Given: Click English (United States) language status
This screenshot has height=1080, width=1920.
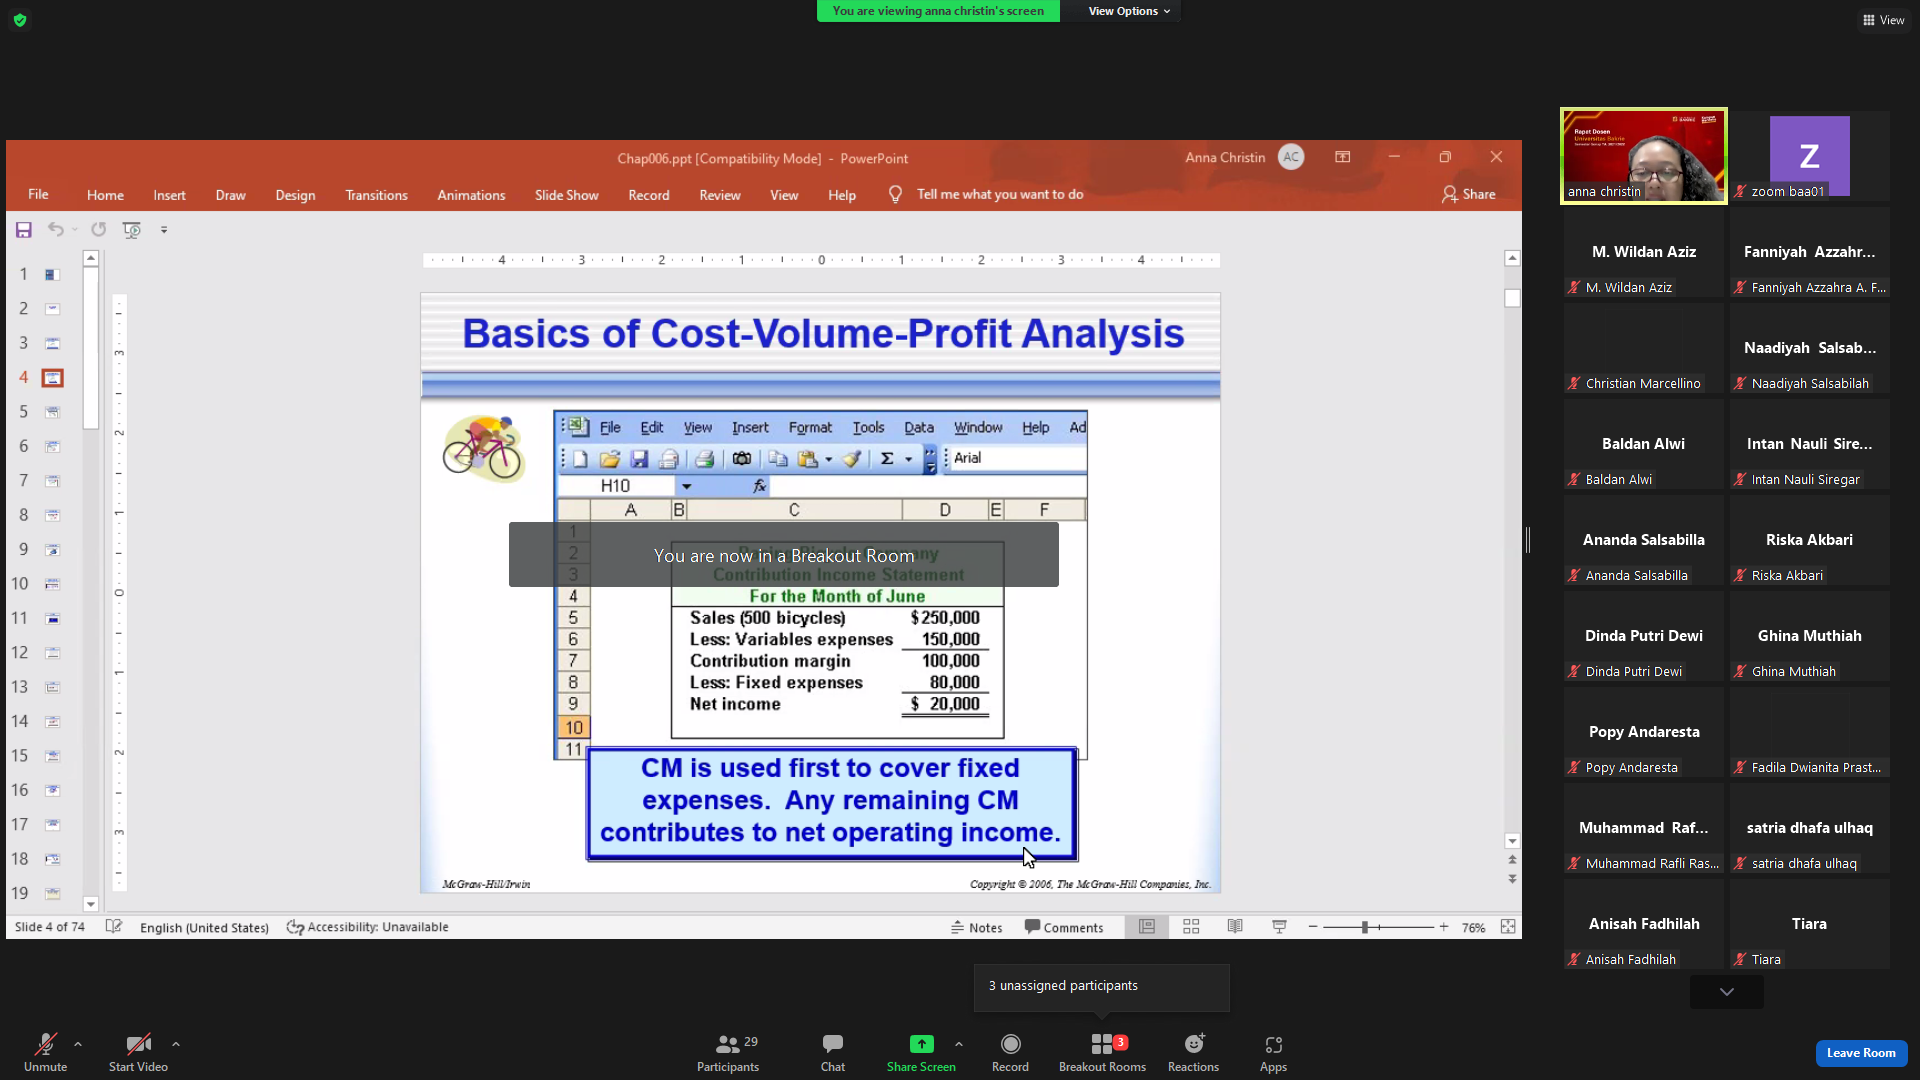Looking at the screenshot, I should click(204, 928).
